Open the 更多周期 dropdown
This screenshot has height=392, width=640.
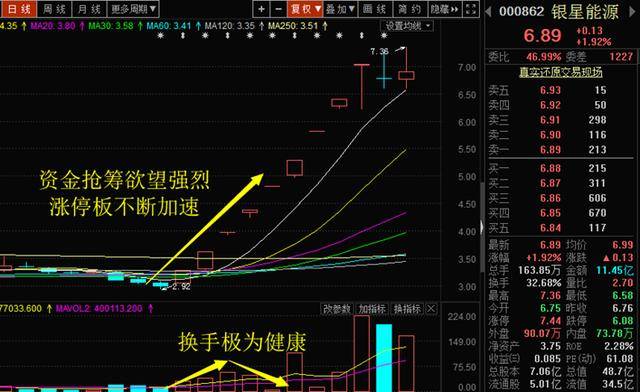point(133,9)
